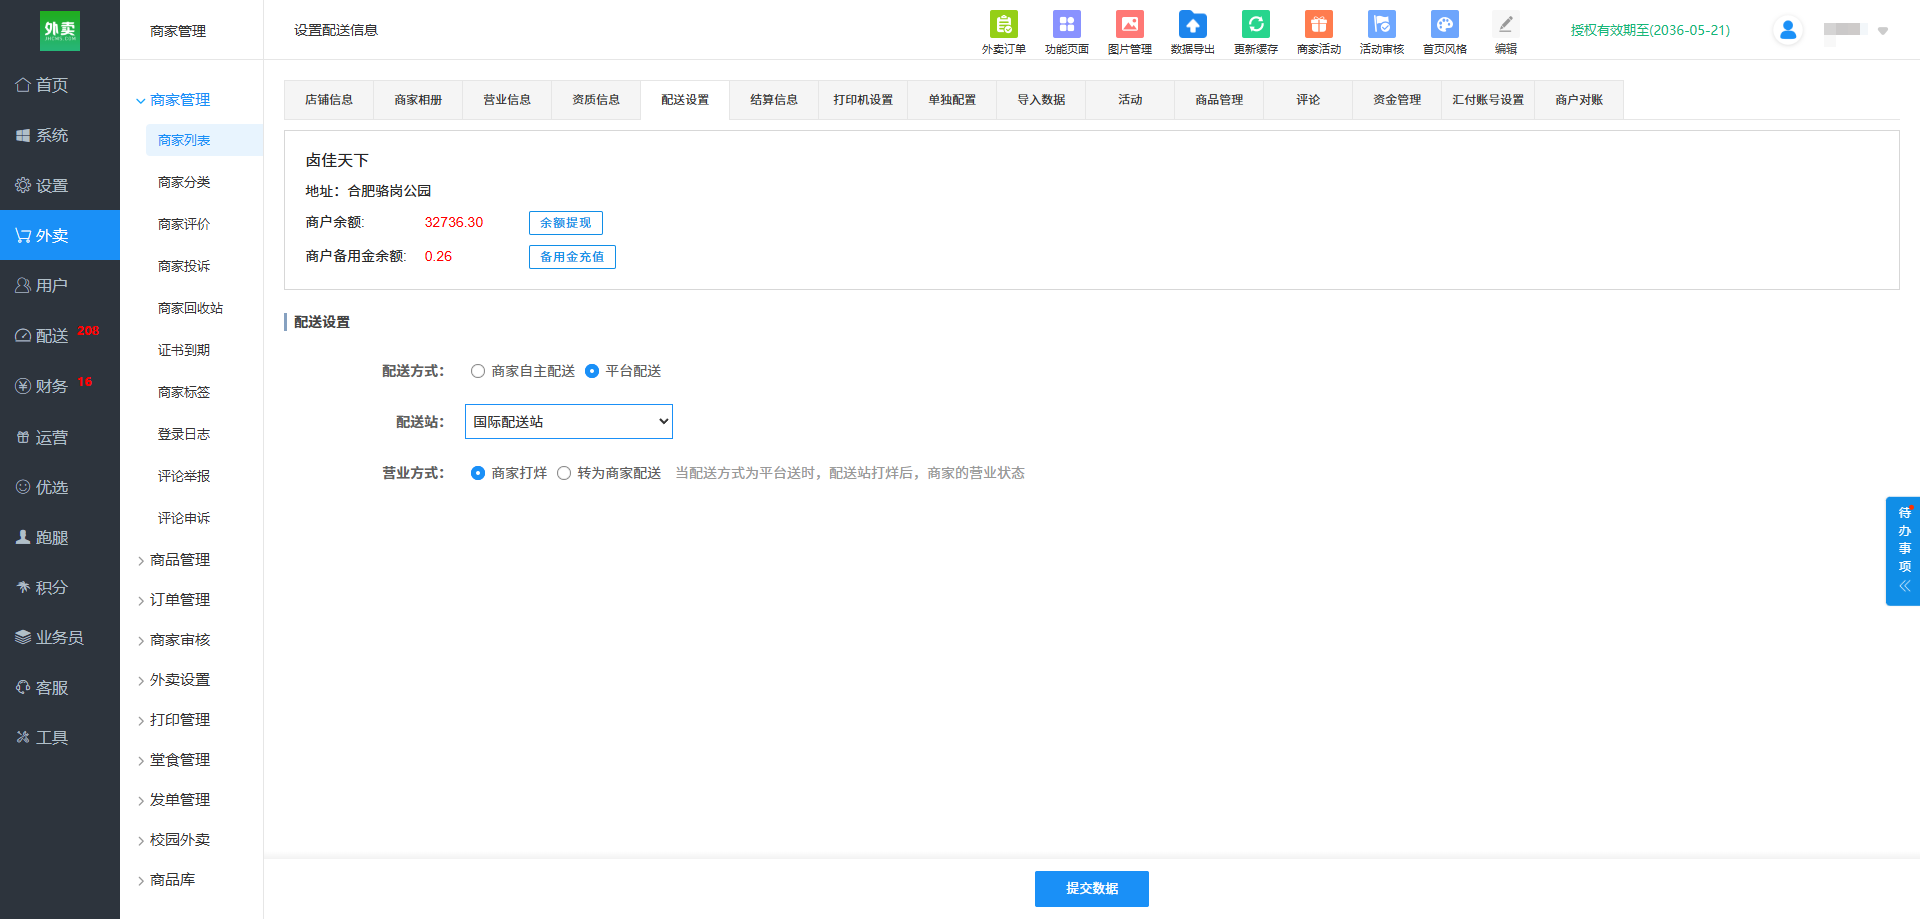1920x919 pixels.
Task: Open 设置 in the sidebar
Action: click(x=60, y=185)
